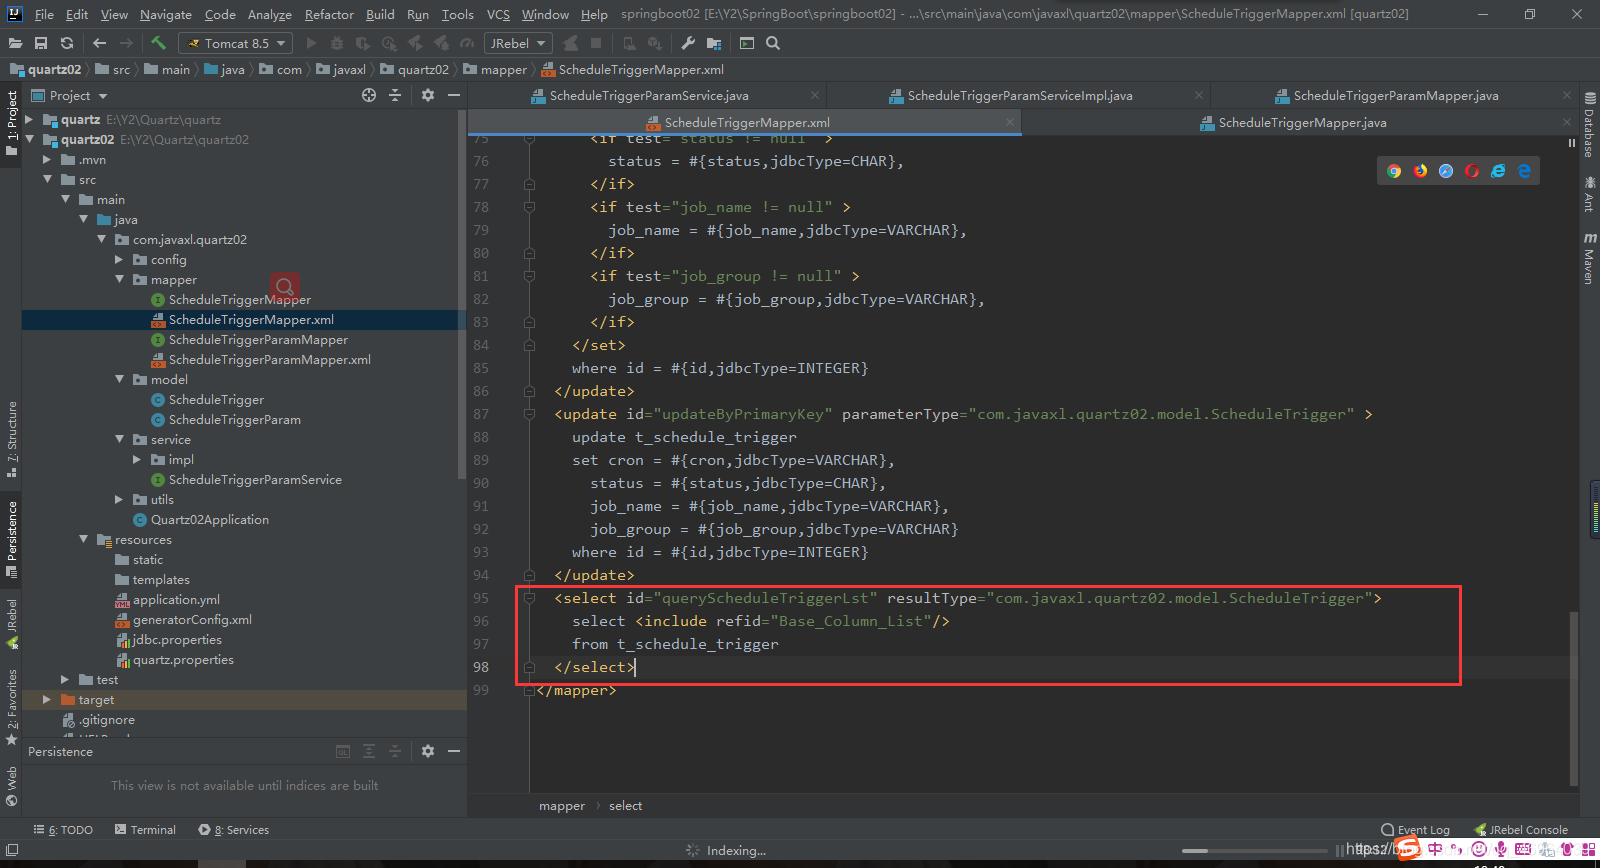Open in Safari browser icon
This screenshot has width=1600, height=868.
(x=1446, y=171)
